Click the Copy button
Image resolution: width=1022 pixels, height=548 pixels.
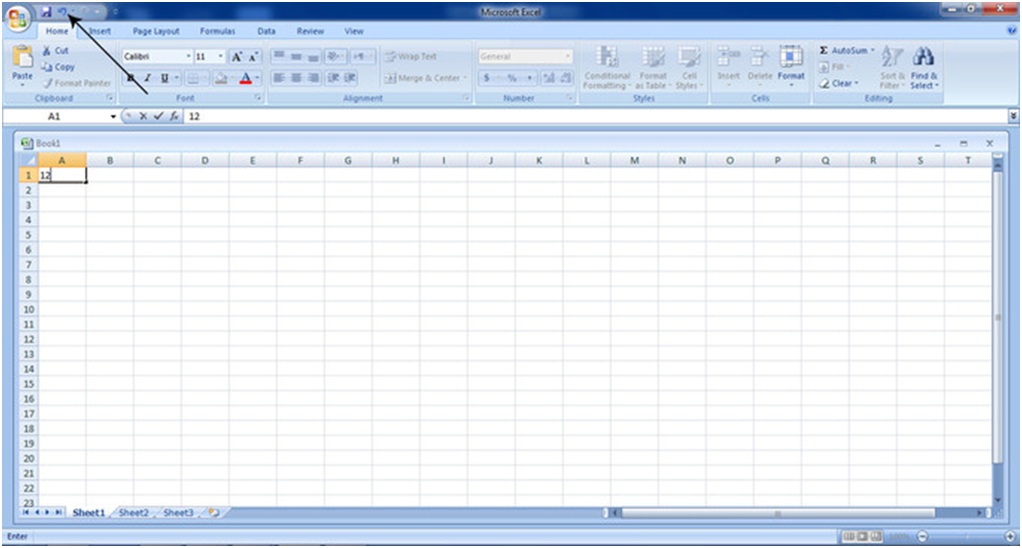click(x=59, y=67)
